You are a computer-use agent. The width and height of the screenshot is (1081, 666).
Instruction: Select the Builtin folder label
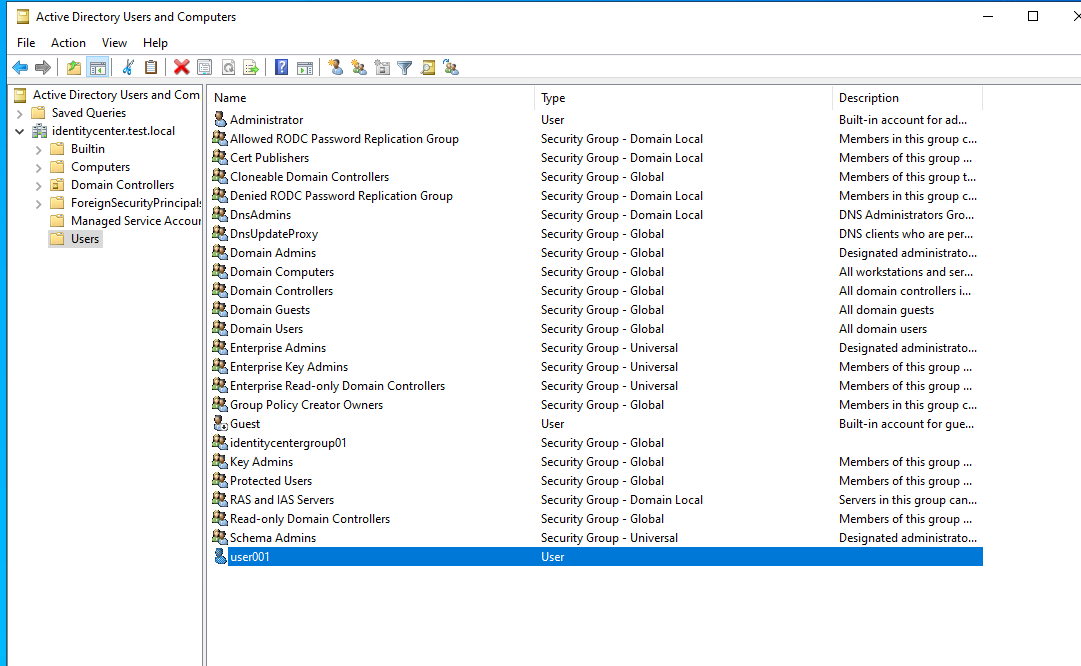[x=88, y=149]
